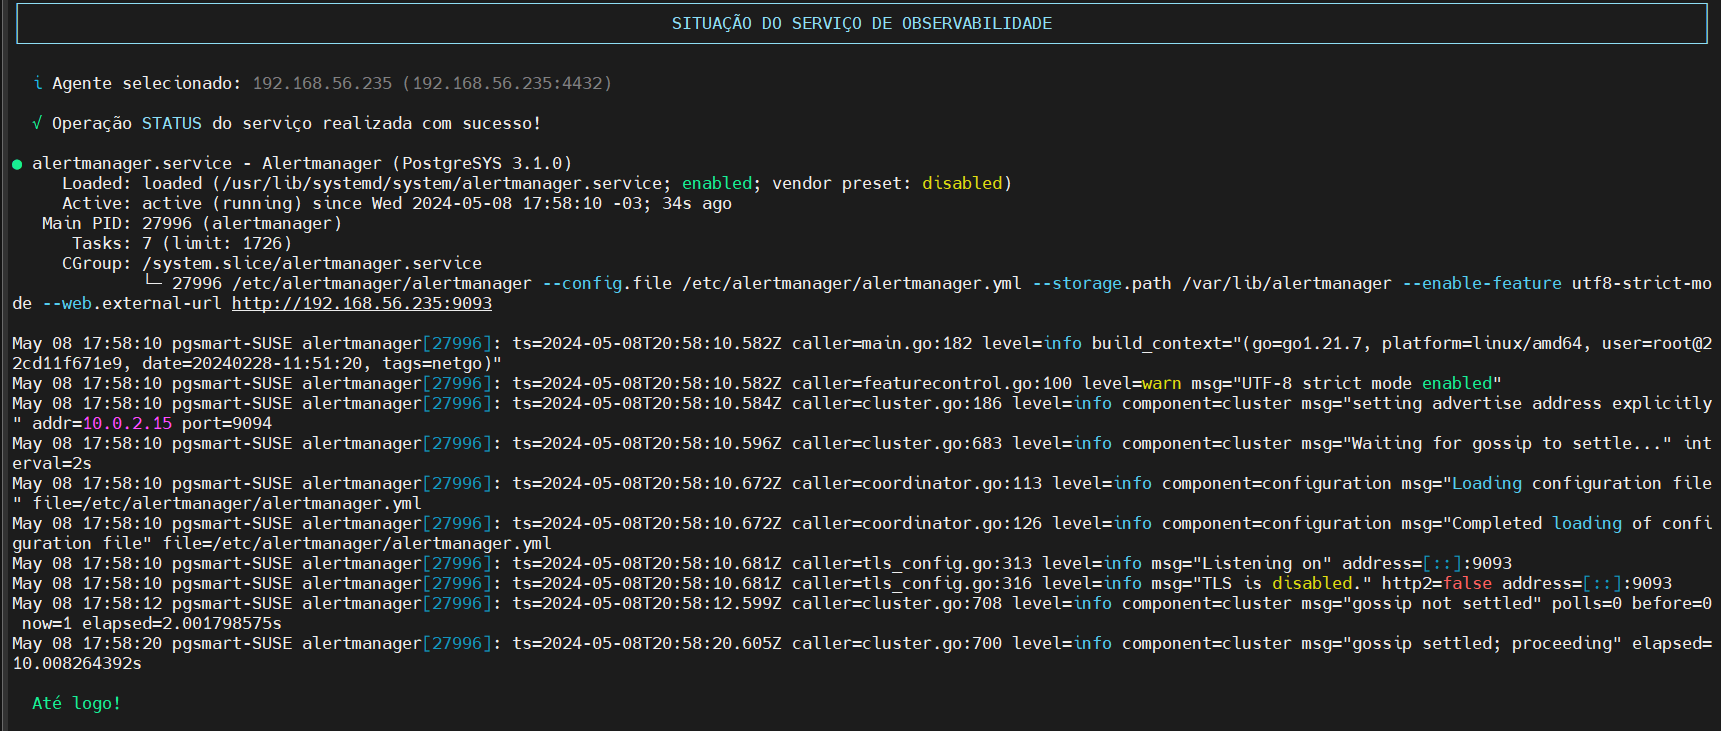Click 'level=warn' in featurecontrol log line
Viewport: 1721px width, 731px height.
[1132, 383]
